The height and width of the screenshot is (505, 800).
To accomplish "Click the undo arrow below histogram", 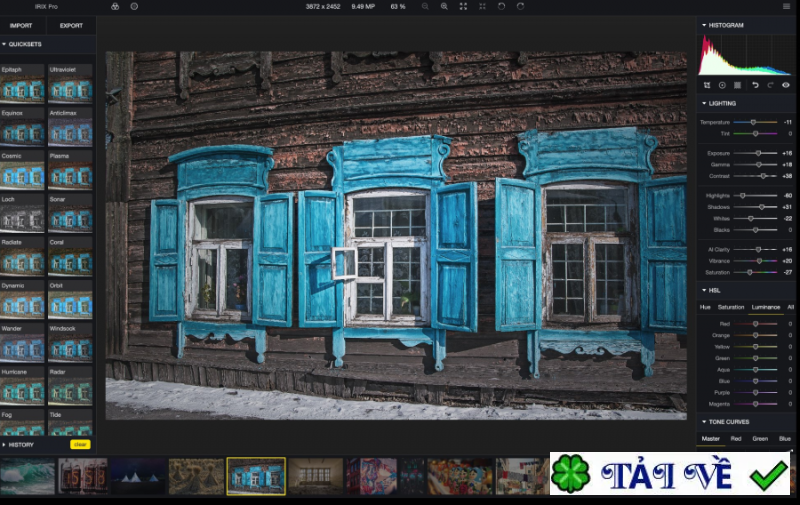I will 755,85.
